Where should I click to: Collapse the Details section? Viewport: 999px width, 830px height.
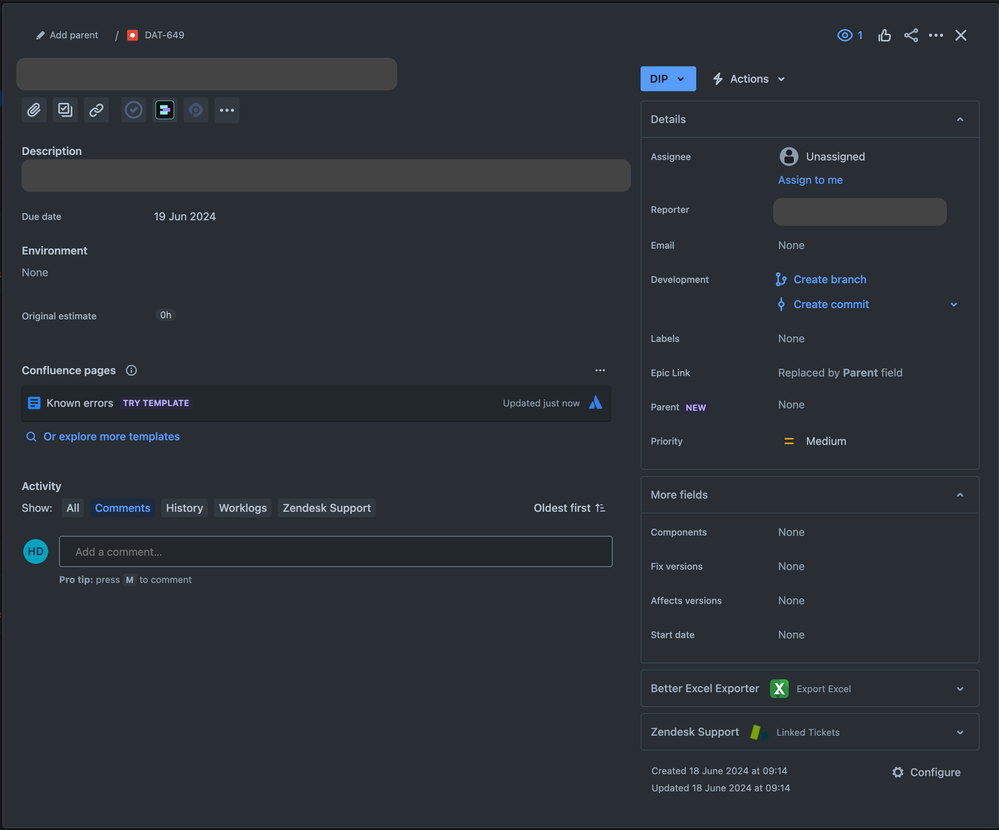(959, 119)
